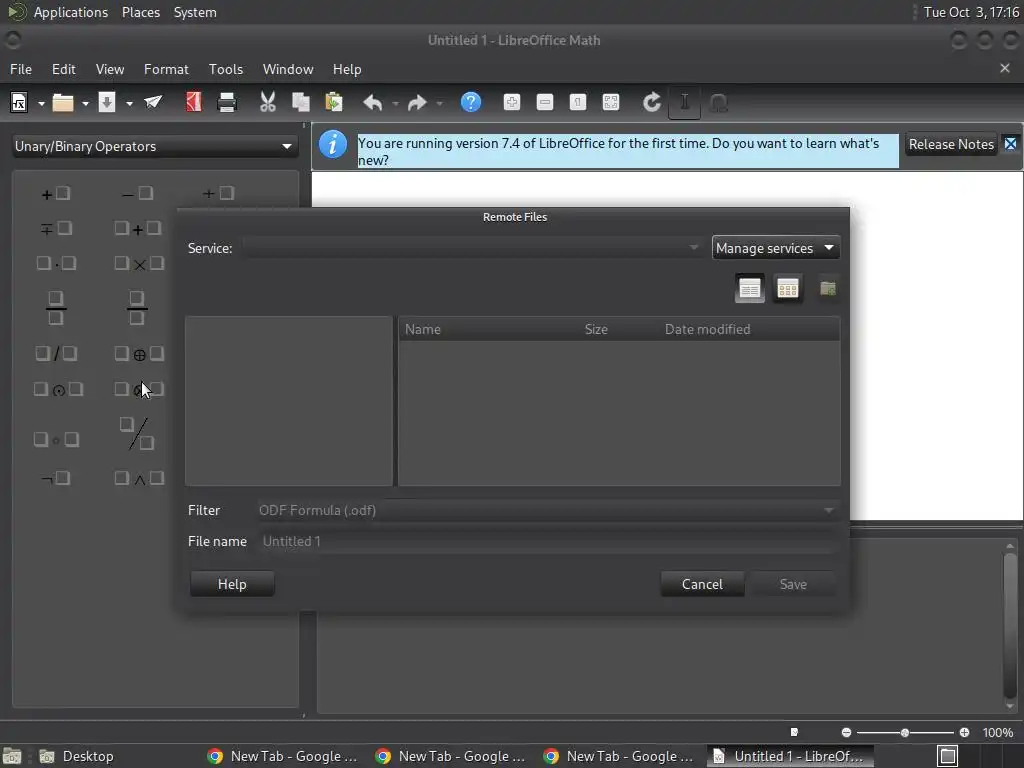Insert the logical AND operator

pyautogui.click(x=138, y=479)
